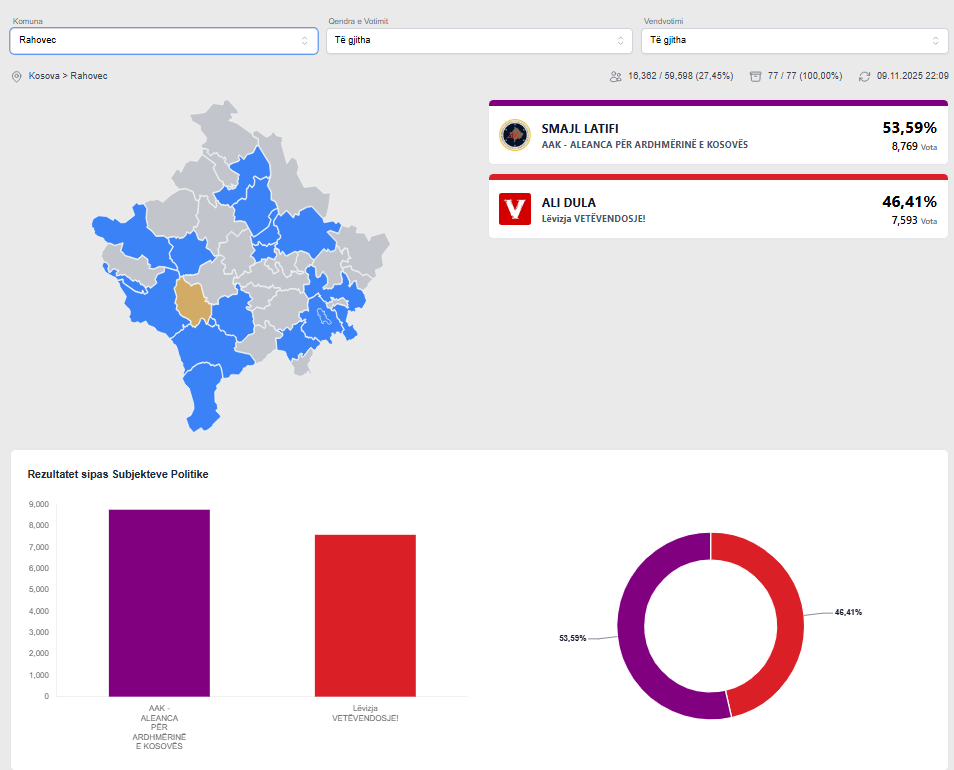Expand the Vendvotimi dropdown

click(x=794, y=41)
